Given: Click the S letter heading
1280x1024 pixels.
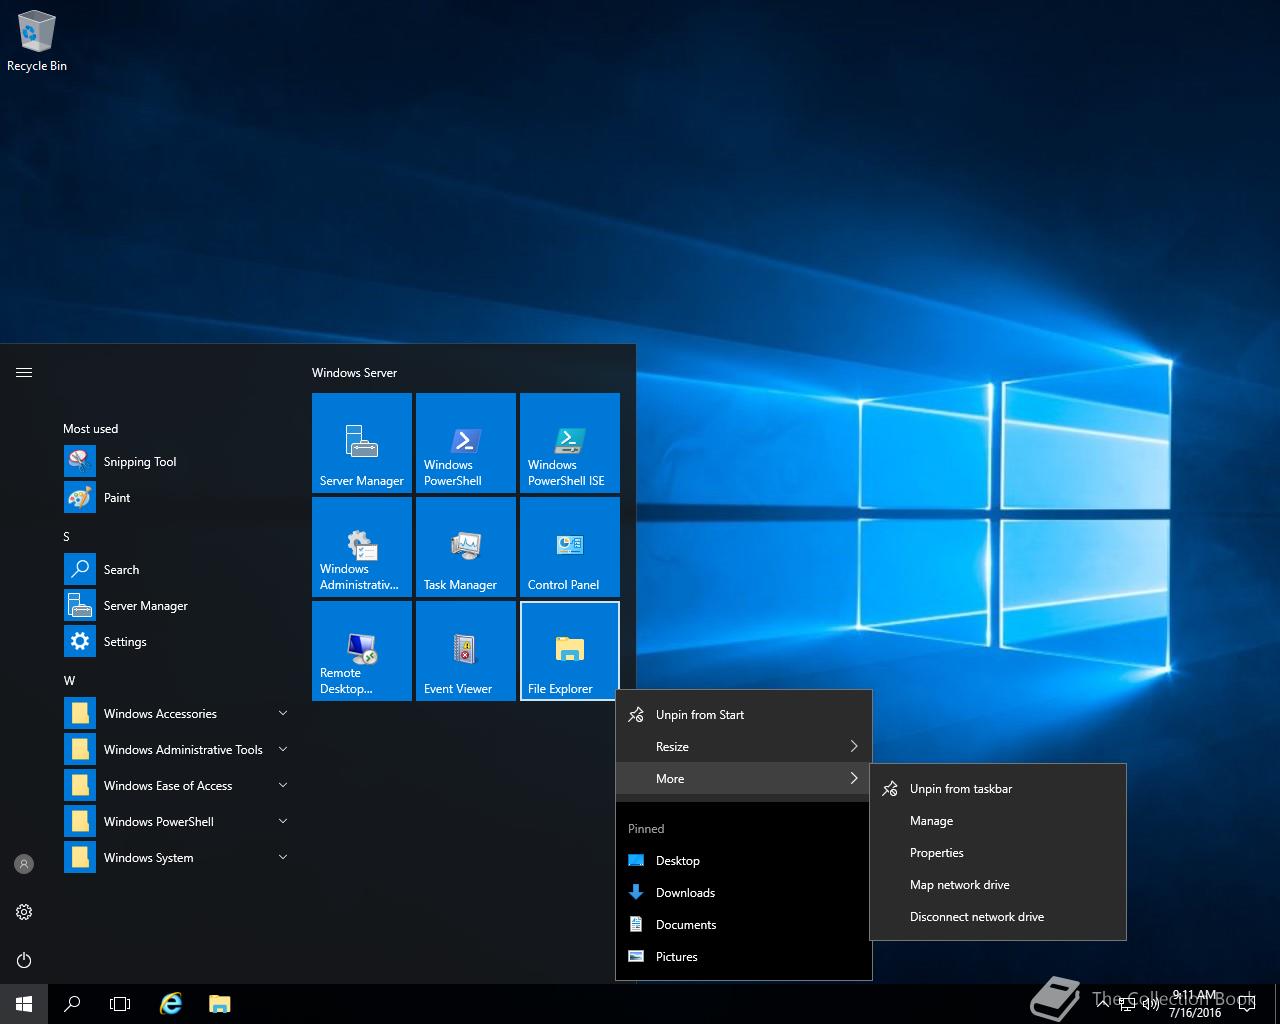Looking at the screenshot, I should click(x=66, y=537).
